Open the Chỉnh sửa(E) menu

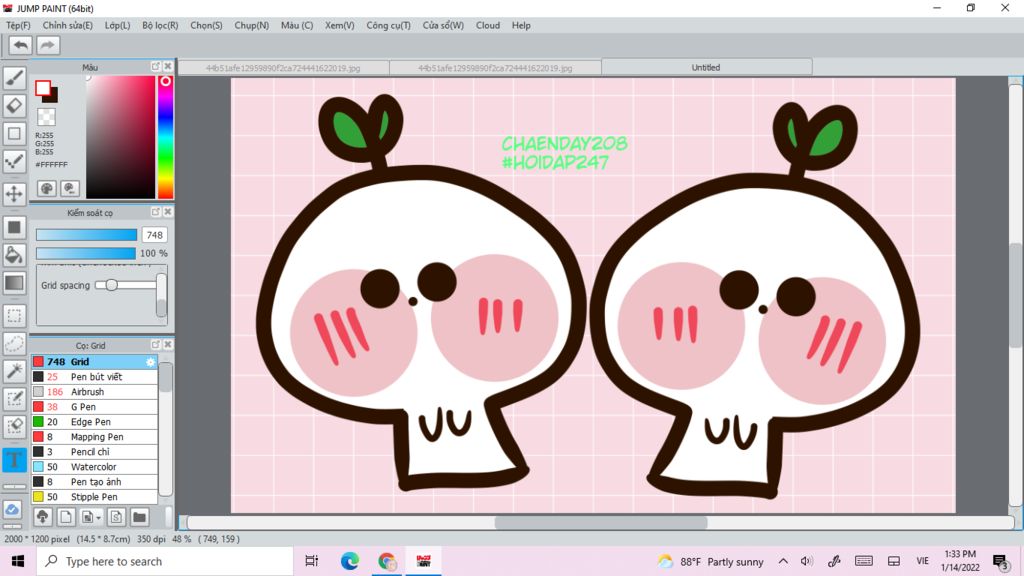pyautogui.click(x=68, y=25)
